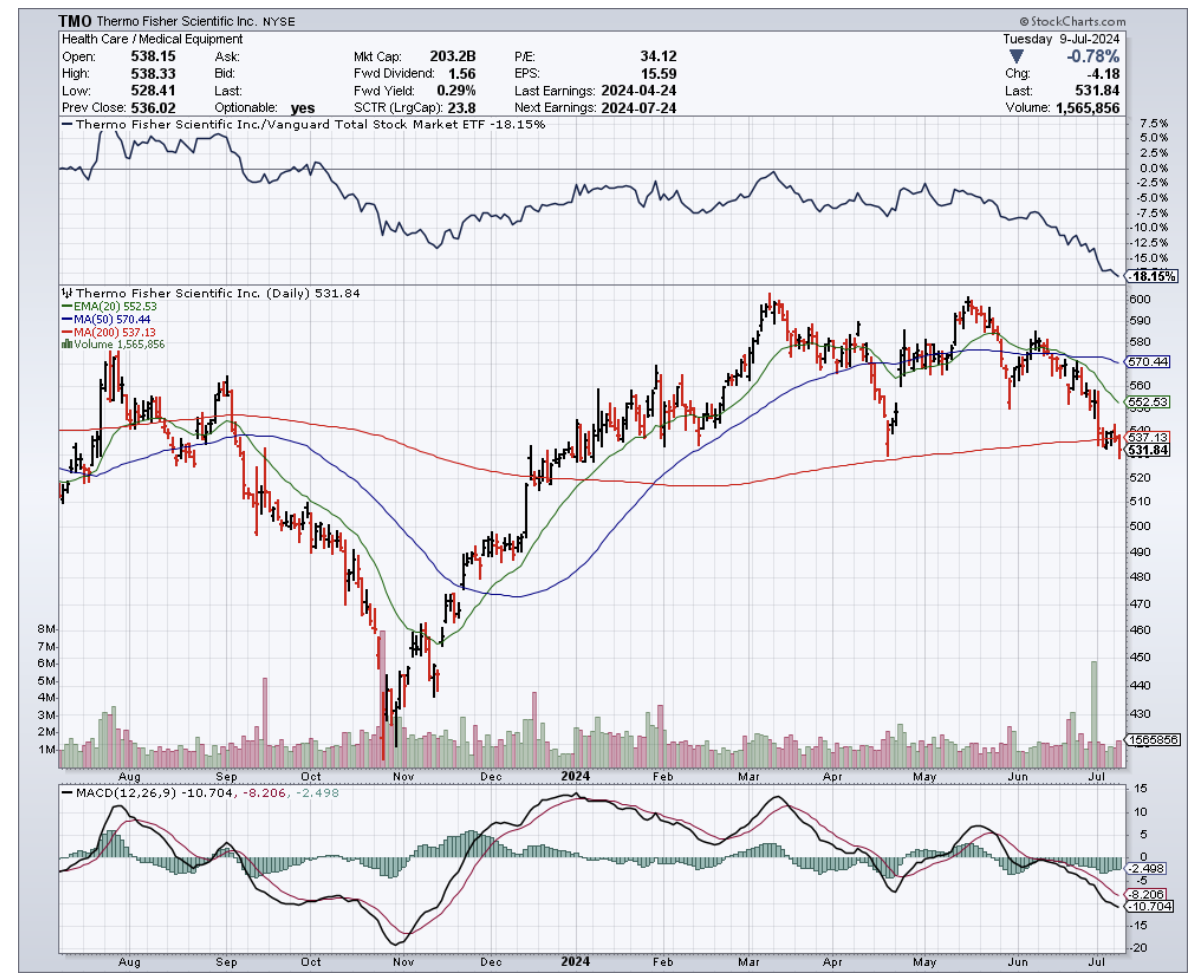
Task: Click the green 552.53 price tag on axis
Action: click(1146, 402)
